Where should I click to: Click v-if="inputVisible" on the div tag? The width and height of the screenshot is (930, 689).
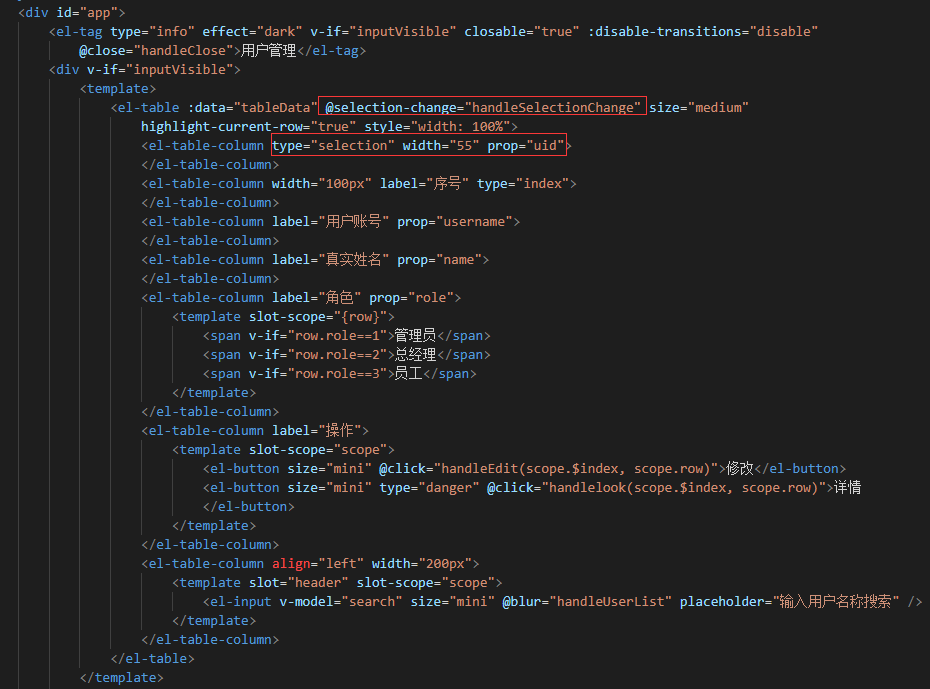(160, 69)
